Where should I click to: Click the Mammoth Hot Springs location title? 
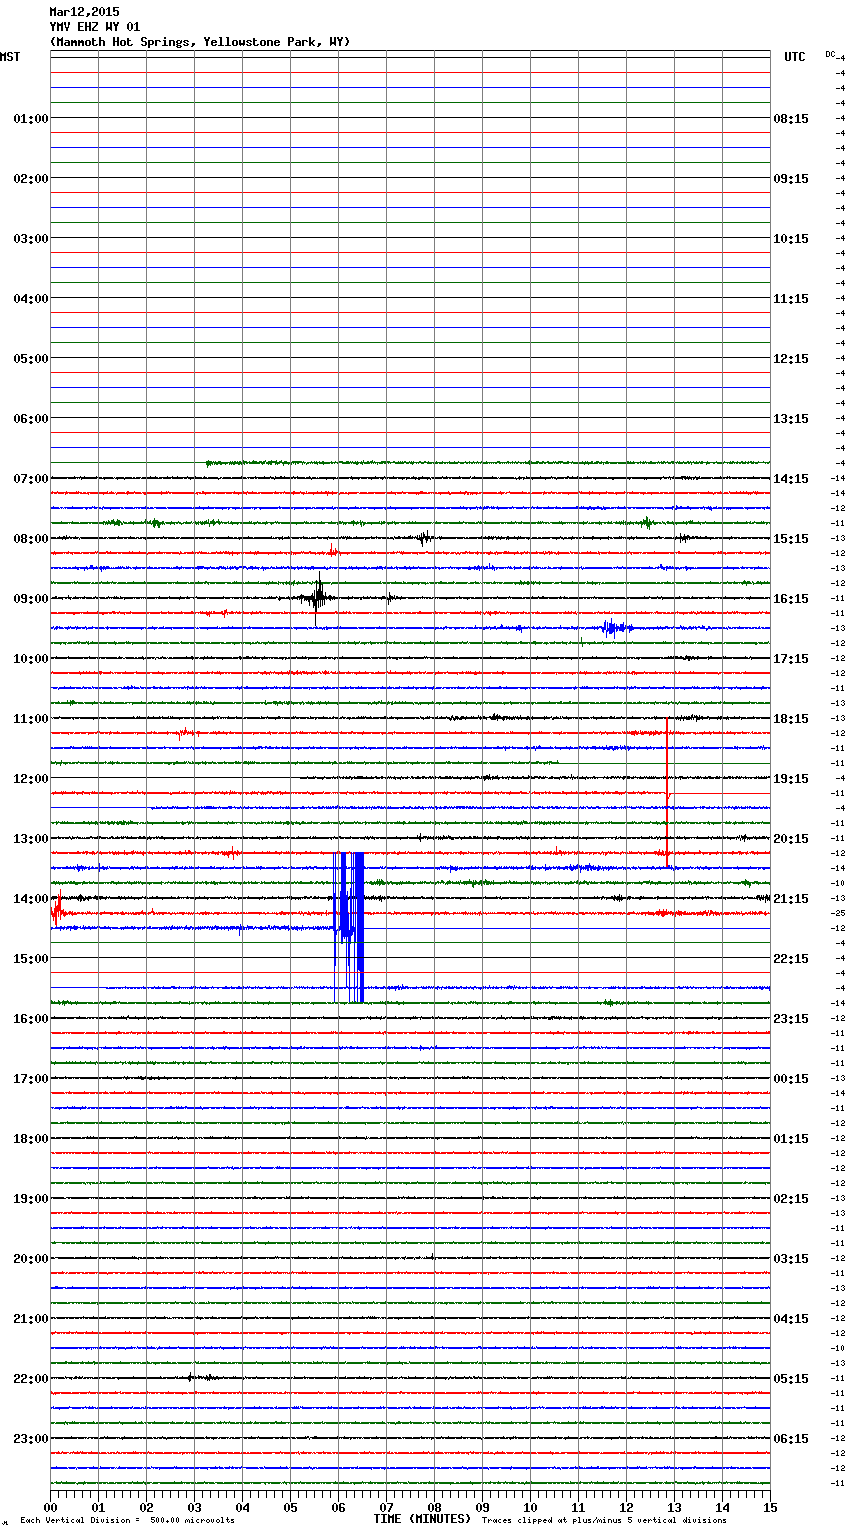pyautogui.click(x=200, y=42)
